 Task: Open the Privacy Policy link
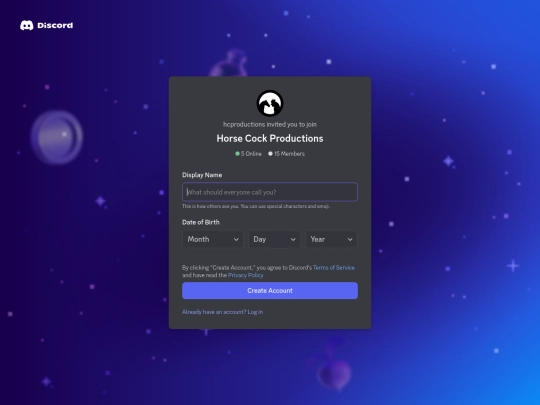246,275
